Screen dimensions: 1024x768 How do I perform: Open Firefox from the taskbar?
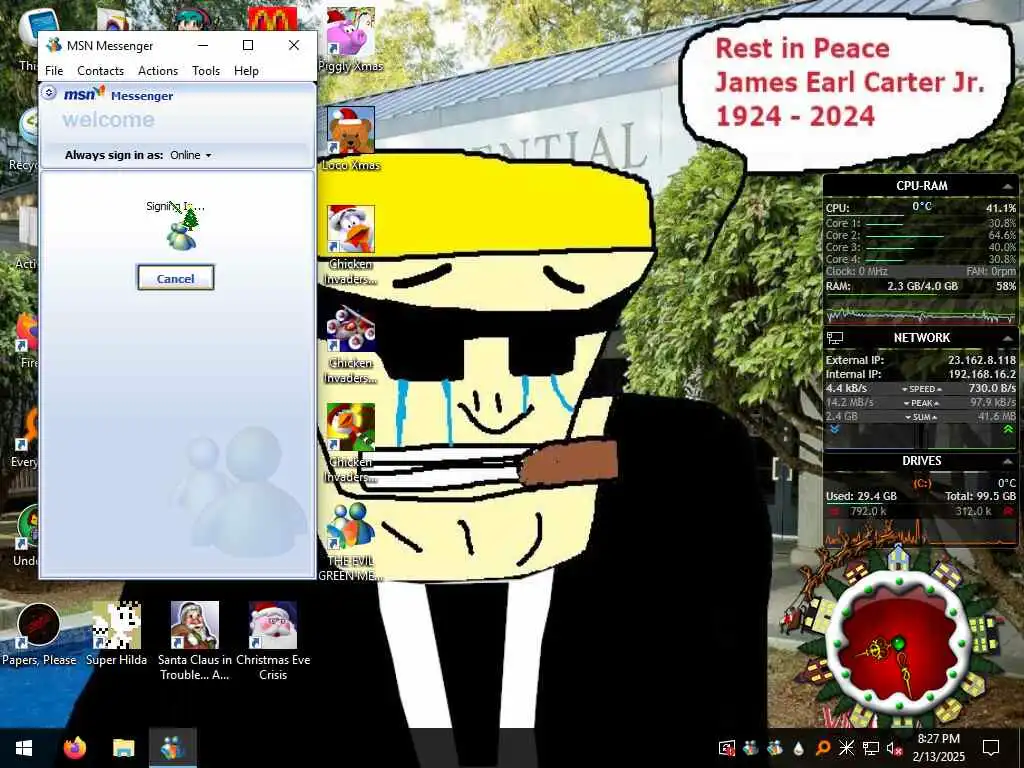click(74, 748)
